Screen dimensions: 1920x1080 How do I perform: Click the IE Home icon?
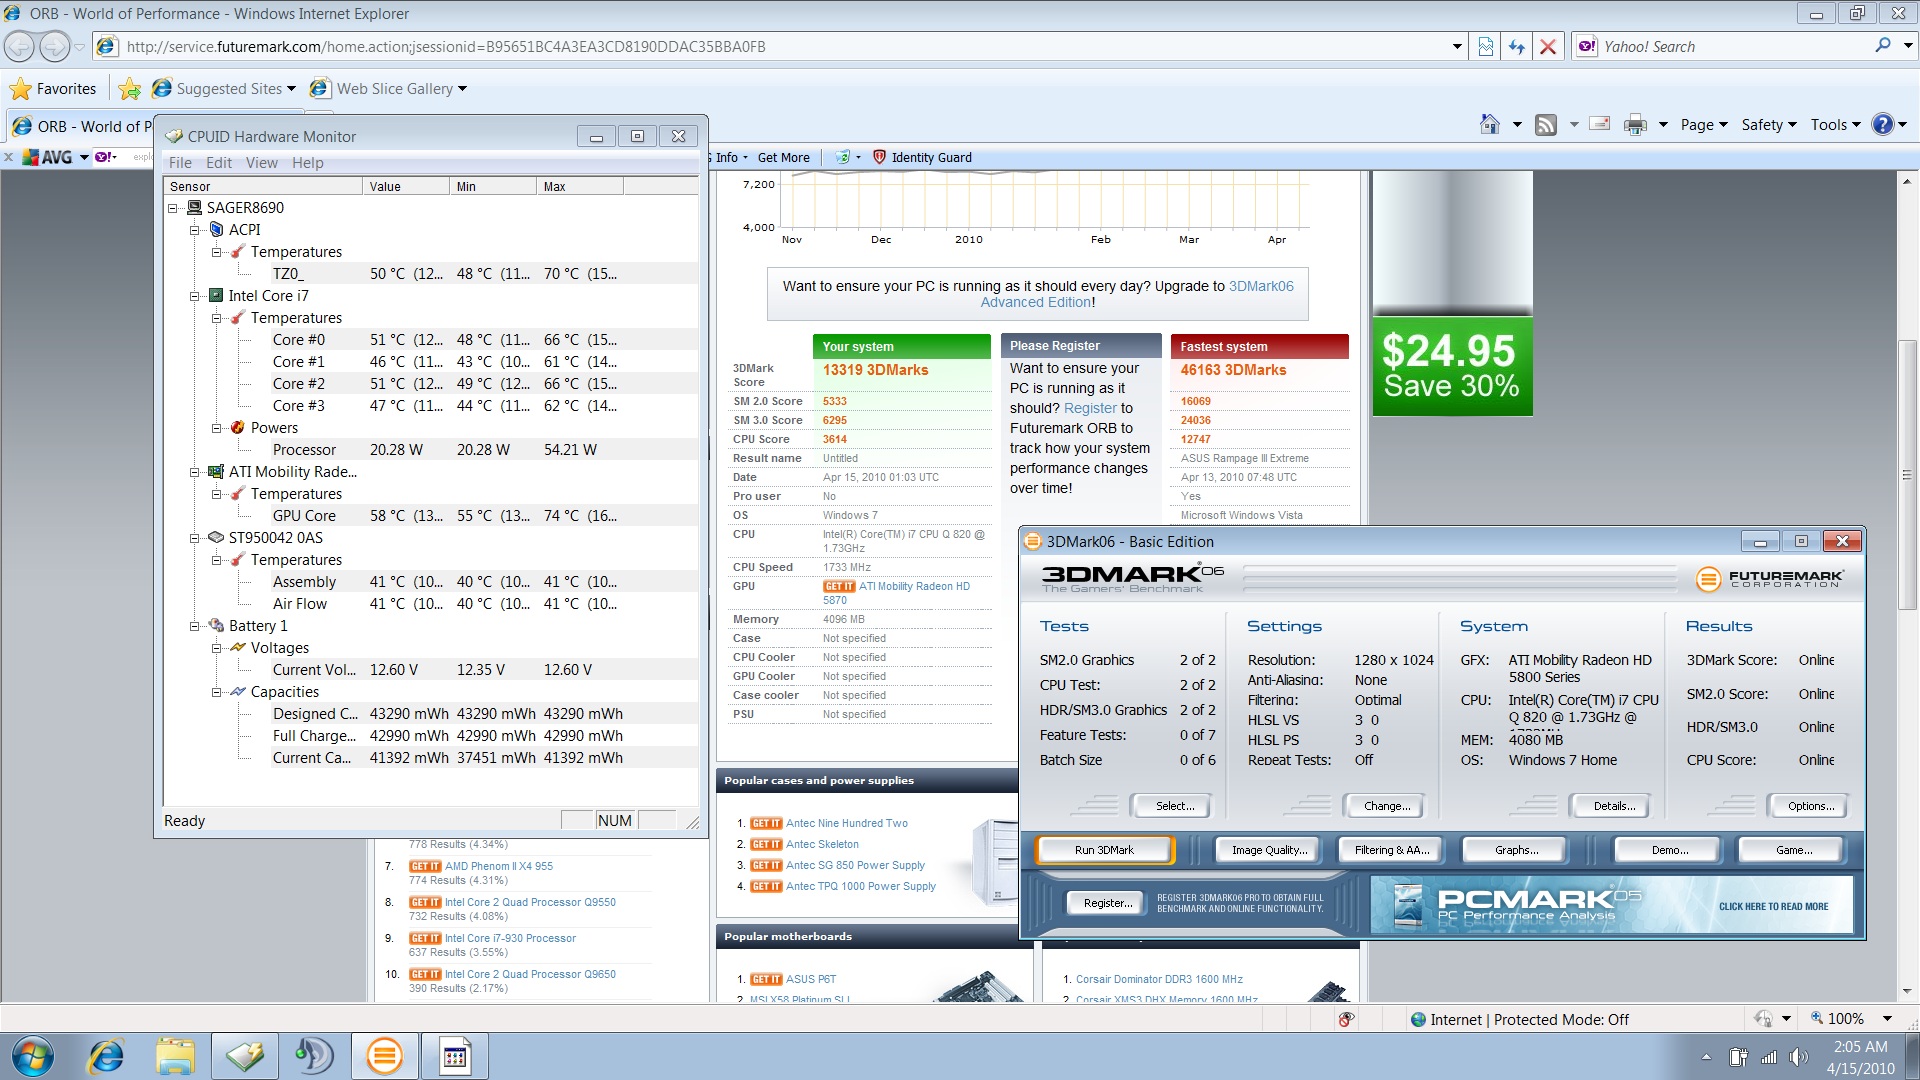pyautogui.click(x=1489, y=124)
